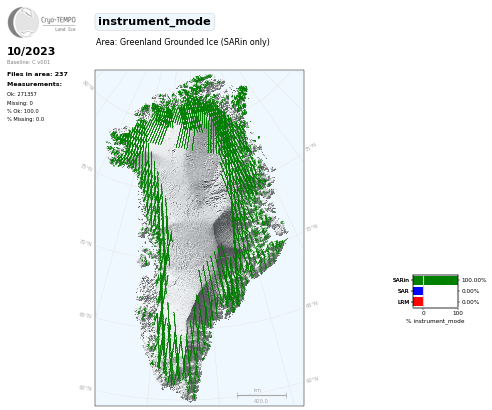Screen dimensions: 492x410
Task: Click the % instrument_mode axis label
Action: 435,321
